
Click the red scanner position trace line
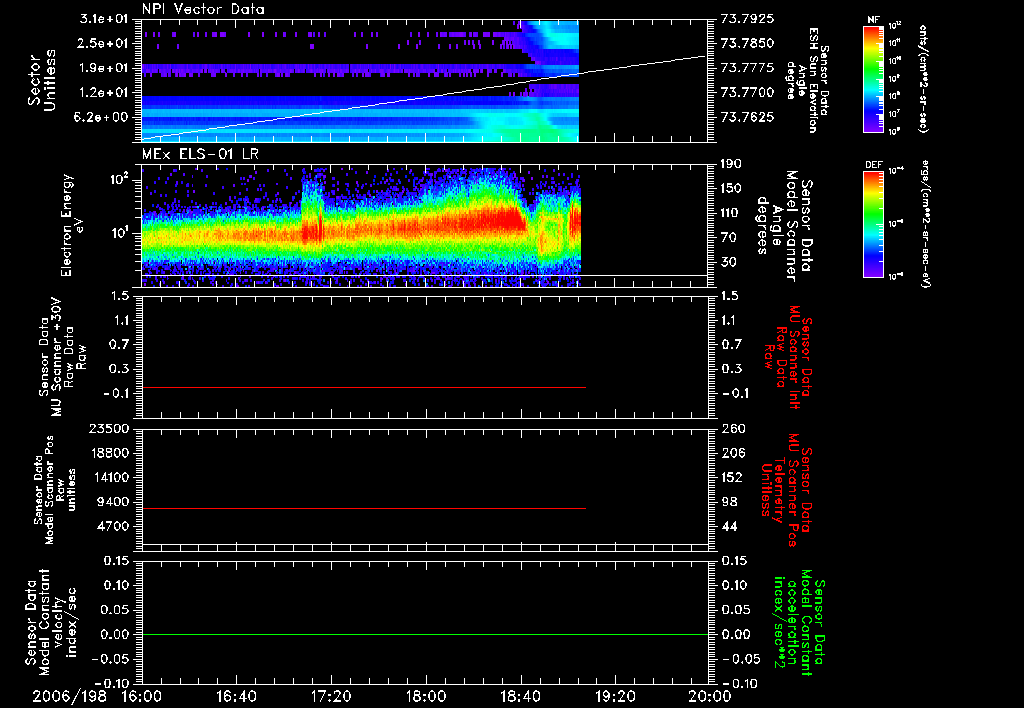point(364,508)
